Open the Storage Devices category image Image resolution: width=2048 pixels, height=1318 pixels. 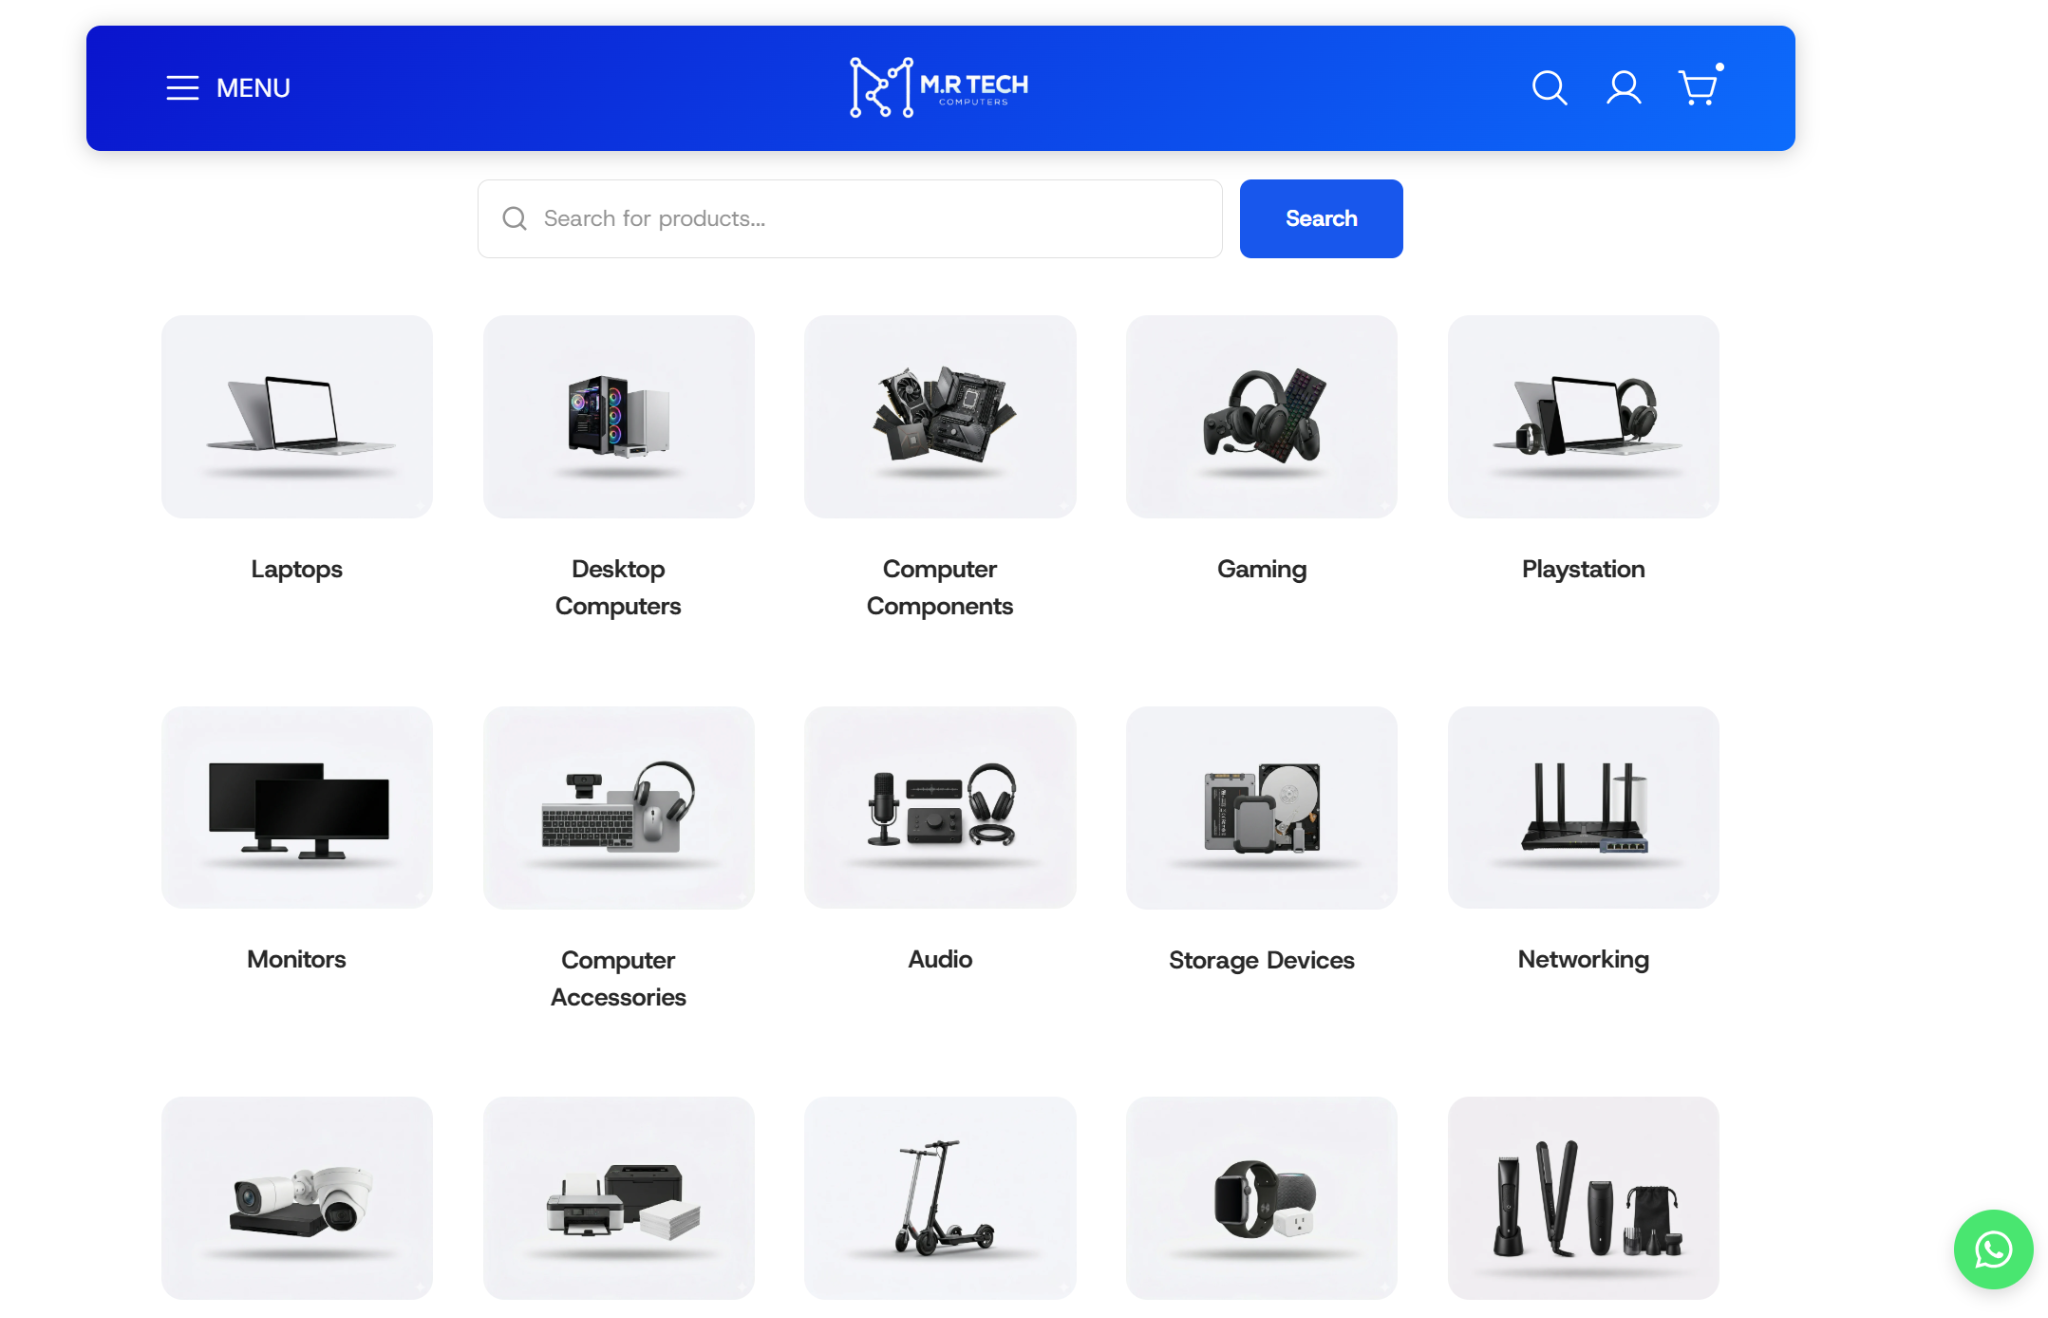1262,808
